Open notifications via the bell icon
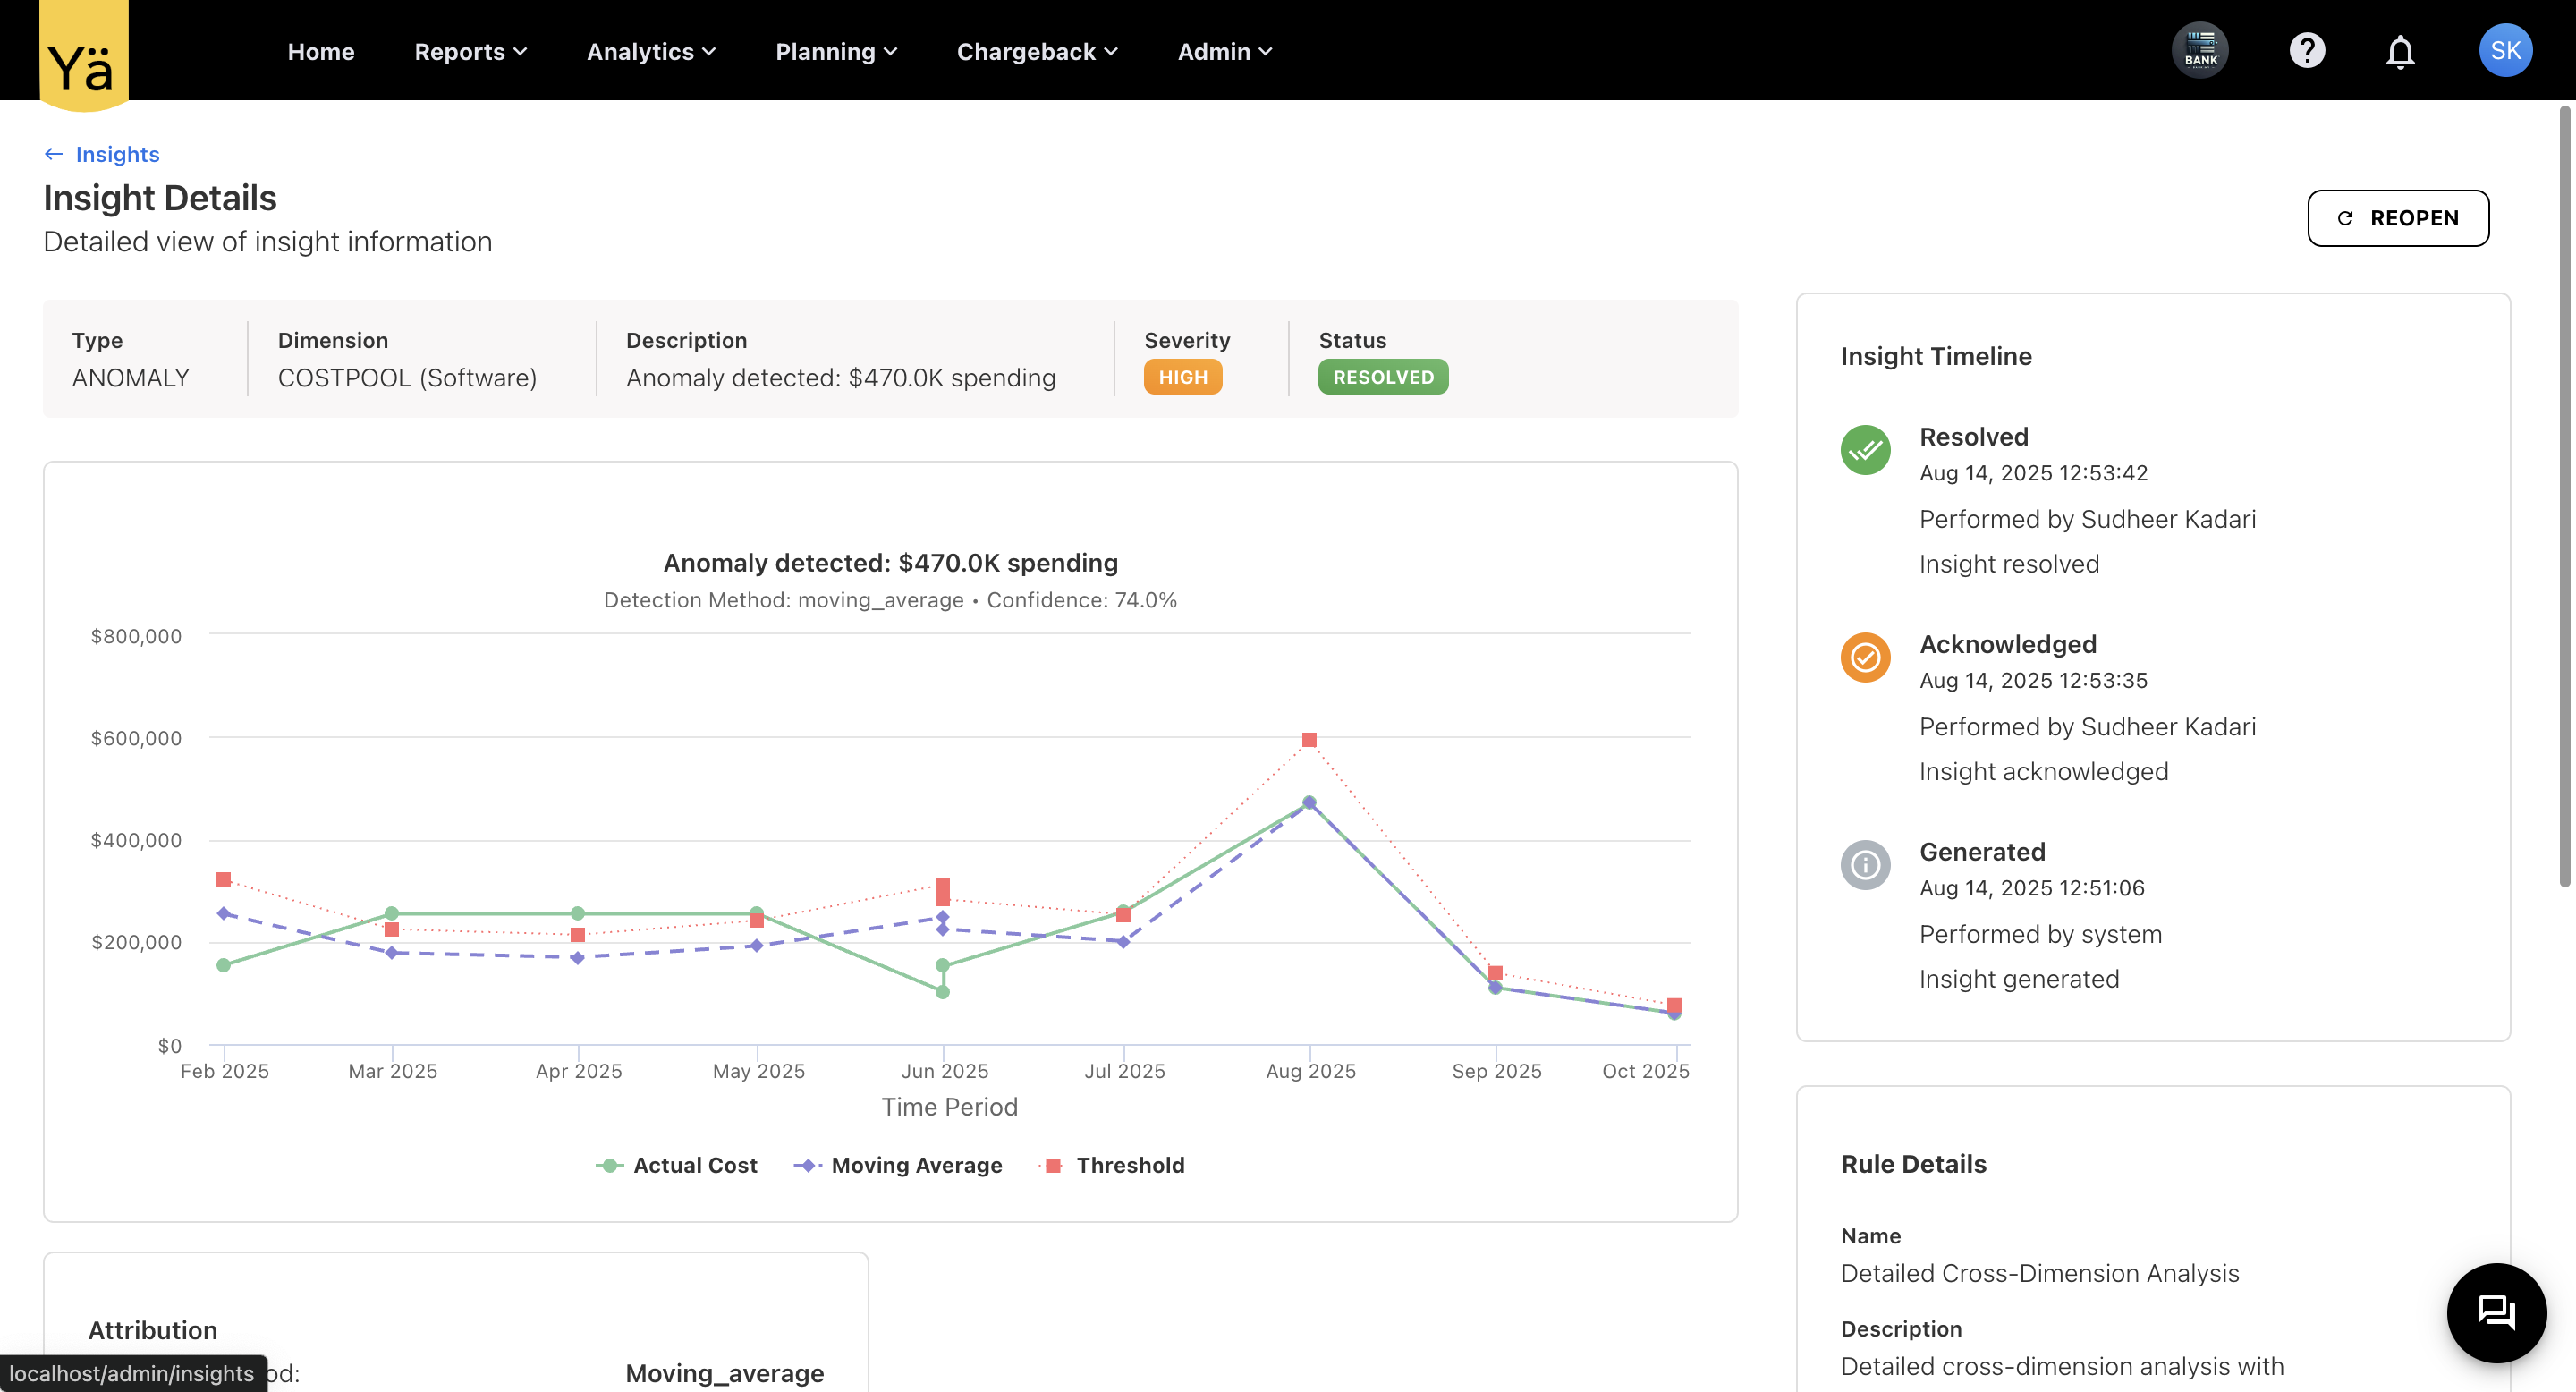The height and width of the screenshot is (1392, 2576). pos(2399,50)
